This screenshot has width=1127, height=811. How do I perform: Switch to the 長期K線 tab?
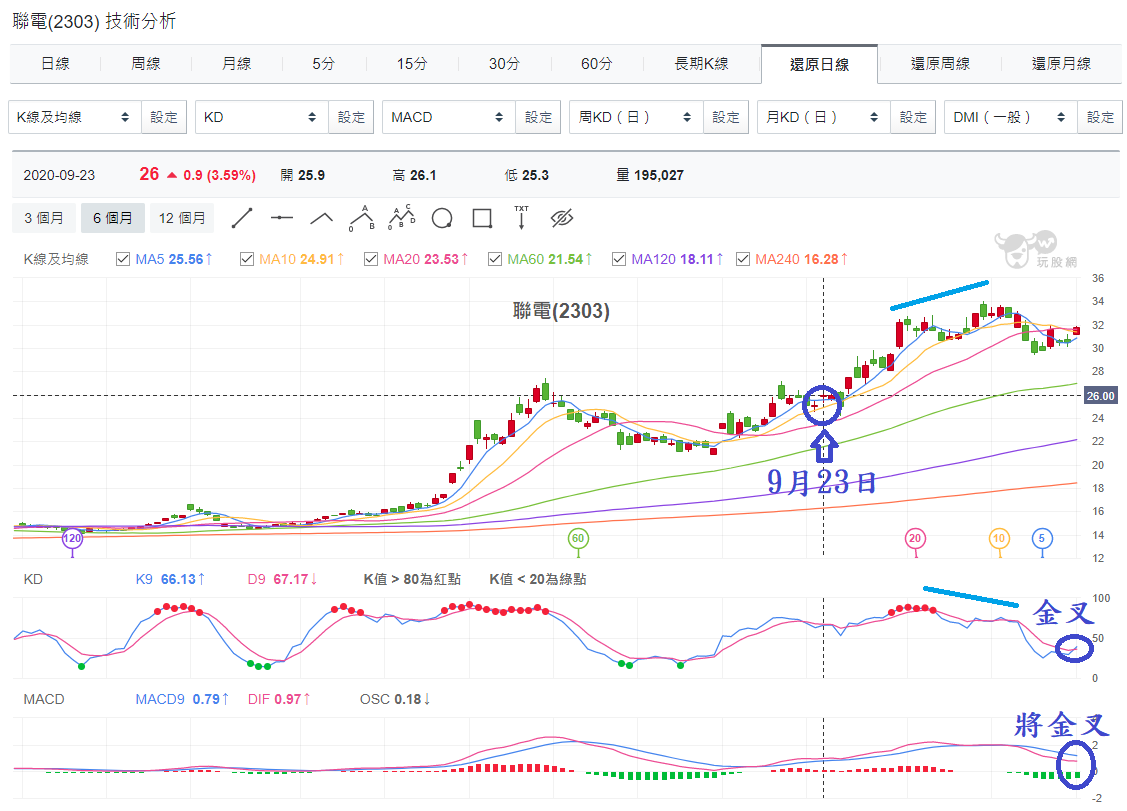click(x=702, y=64)
